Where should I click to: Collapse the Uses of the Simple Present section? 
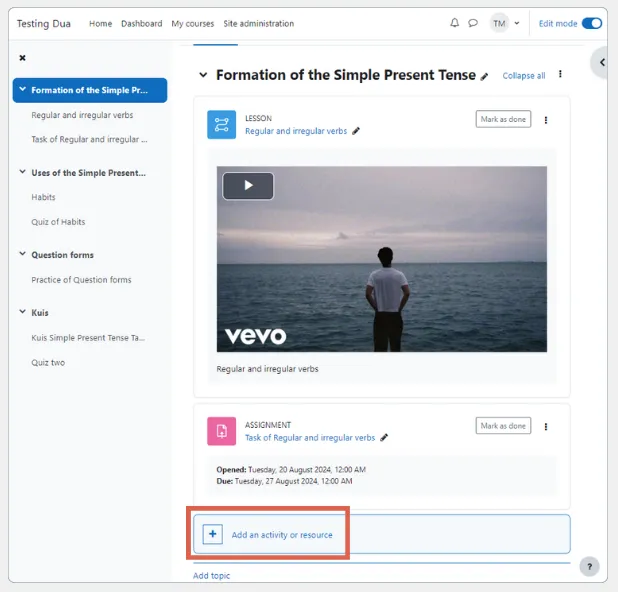tap(22, 172)
